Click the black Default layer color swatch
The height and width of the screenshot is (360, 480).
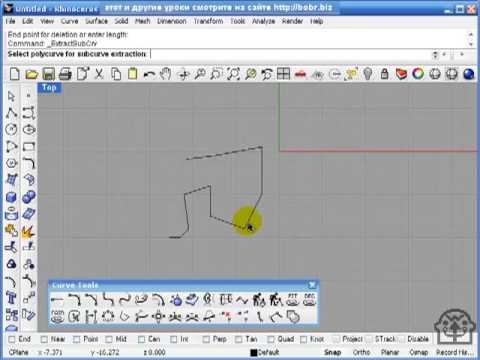254,352
